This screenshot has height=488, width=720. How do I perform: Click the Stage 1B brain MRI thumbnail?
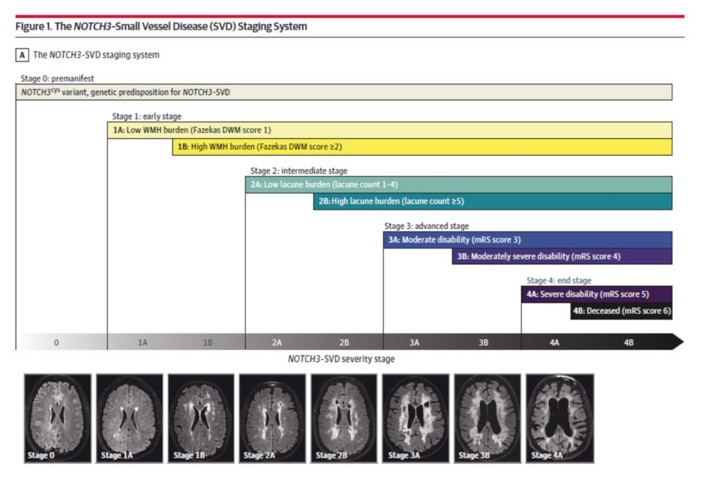click(x=201, y=418)
